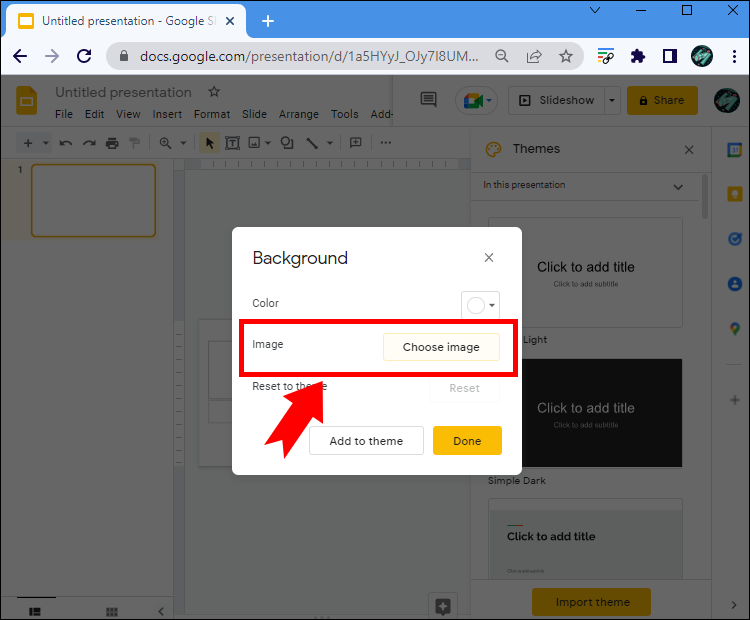Viewport: 750px width, 620px height.
Task: Open the toolbar More options dots
Action: coord(386,143)
